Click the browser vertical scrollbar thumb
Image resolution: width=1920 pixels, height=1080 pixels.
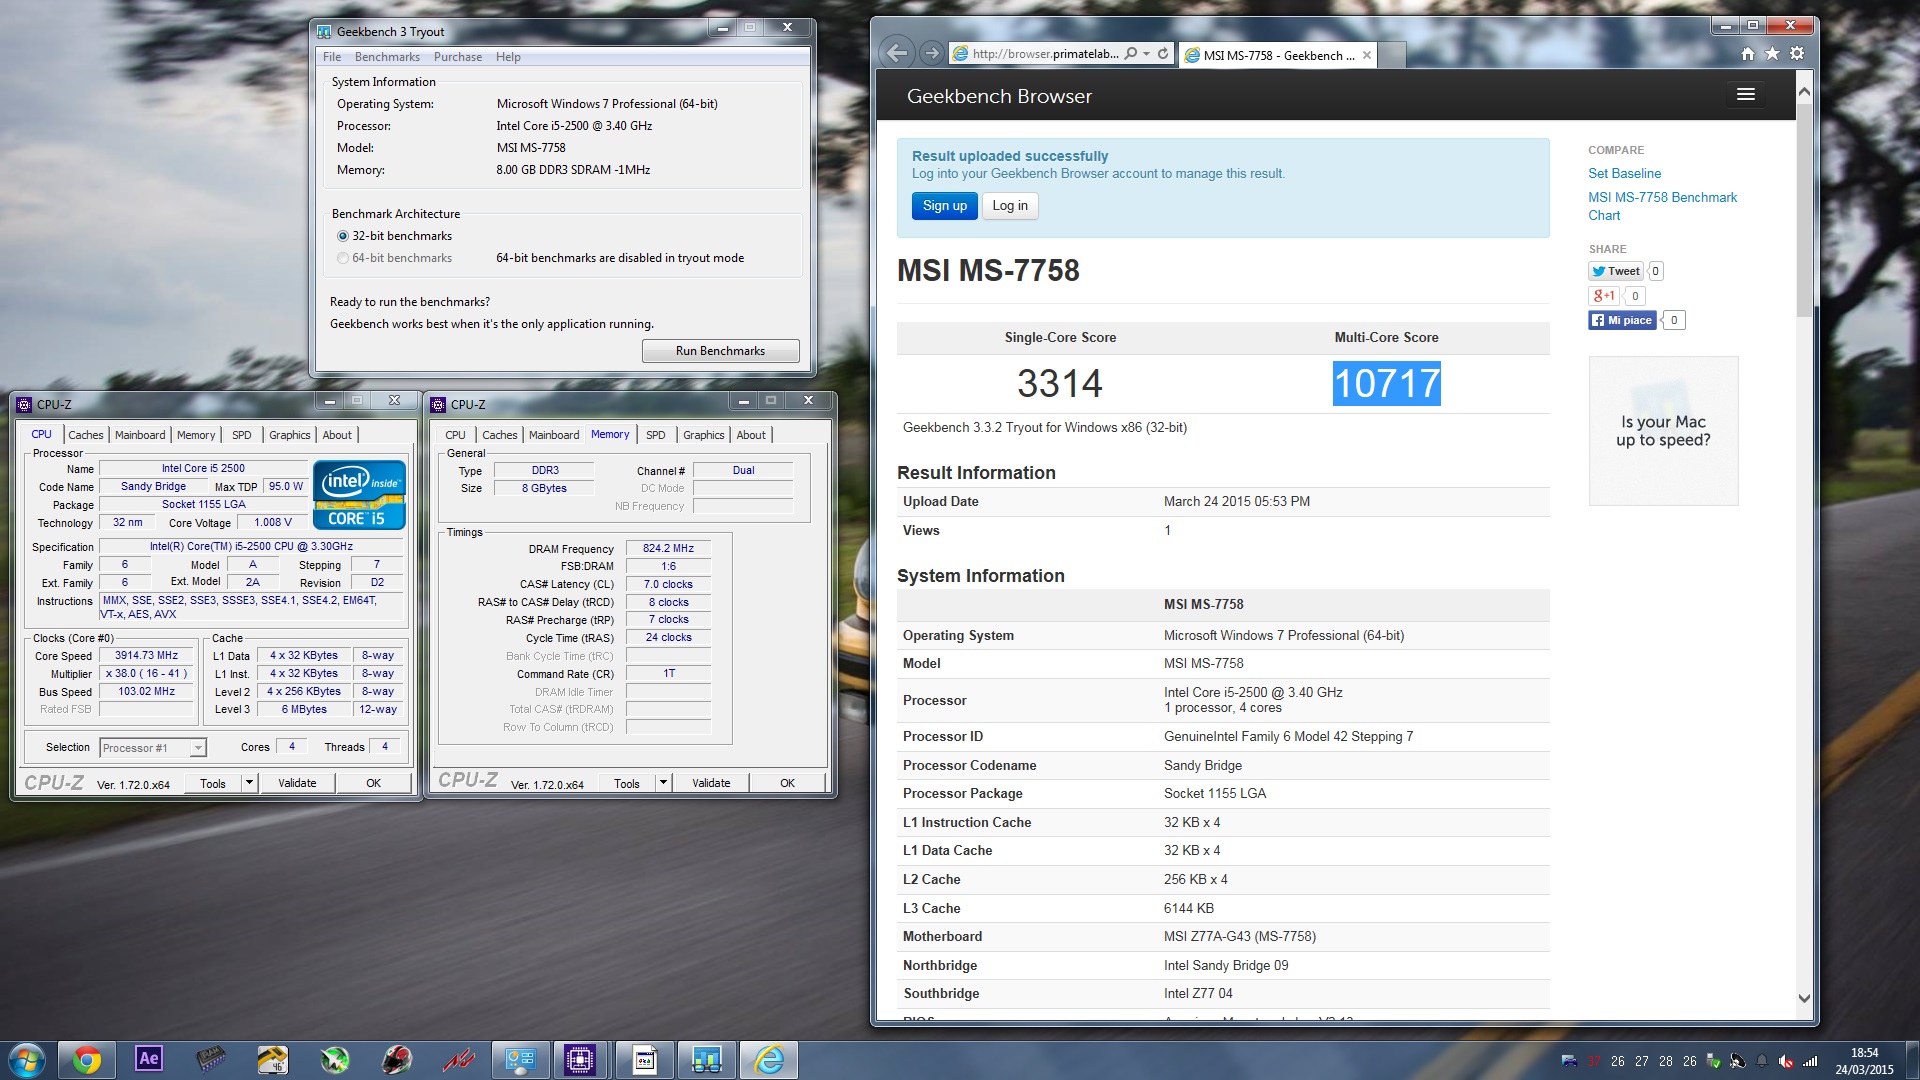(x=1804, y=210)
